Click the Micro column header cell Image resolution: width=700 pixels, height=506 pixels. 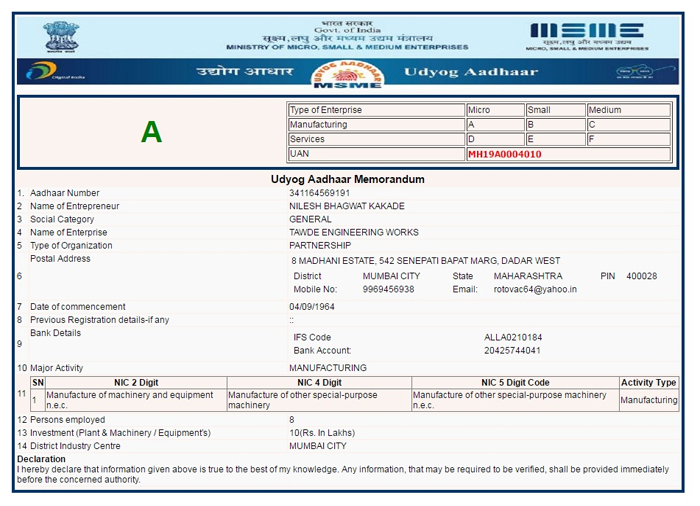[x=495, y=110]
